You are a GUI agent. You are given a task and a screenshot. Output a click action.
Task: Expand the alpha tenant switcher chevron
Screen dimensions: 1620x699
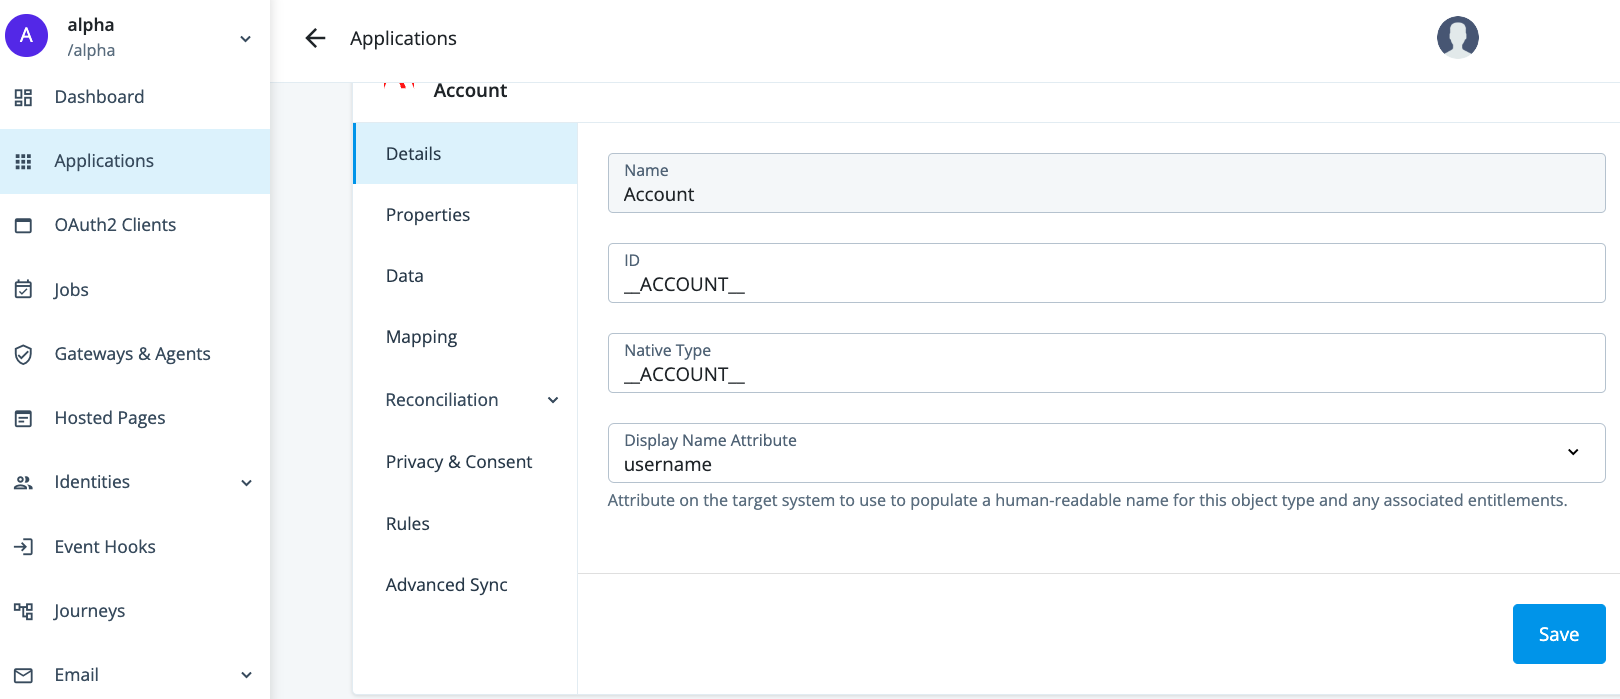[x=246, y=39]
